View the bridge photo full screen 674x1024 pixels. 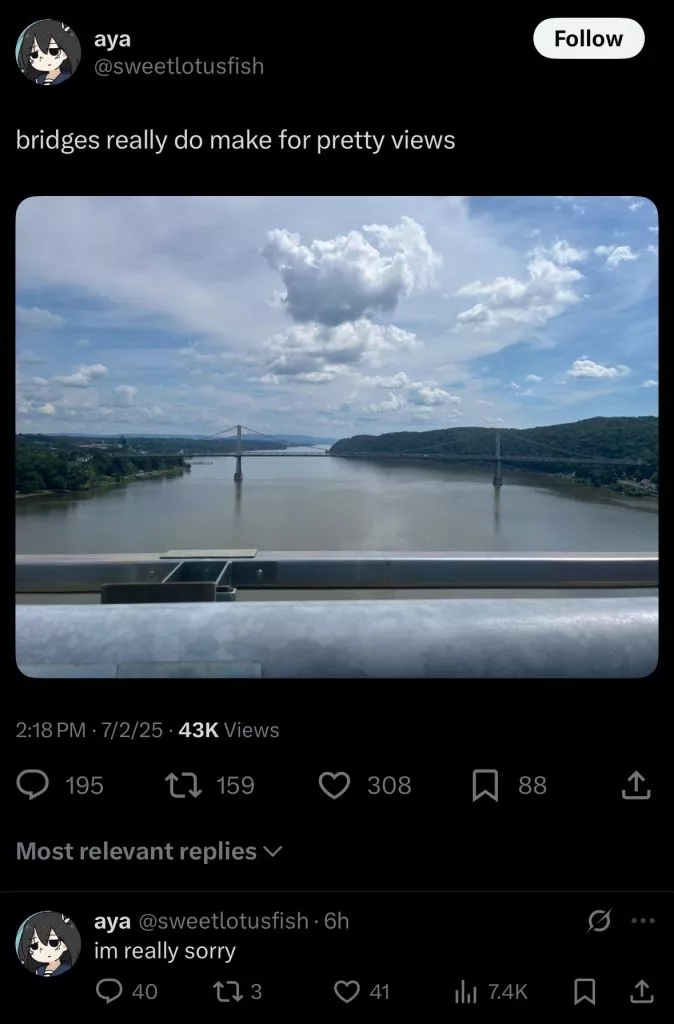point(337,437)
